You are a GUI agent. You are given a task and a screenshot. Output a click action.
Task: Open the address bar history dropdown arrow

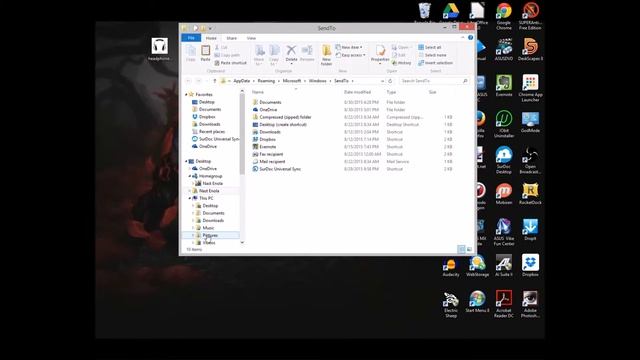(x=382, y=81)
